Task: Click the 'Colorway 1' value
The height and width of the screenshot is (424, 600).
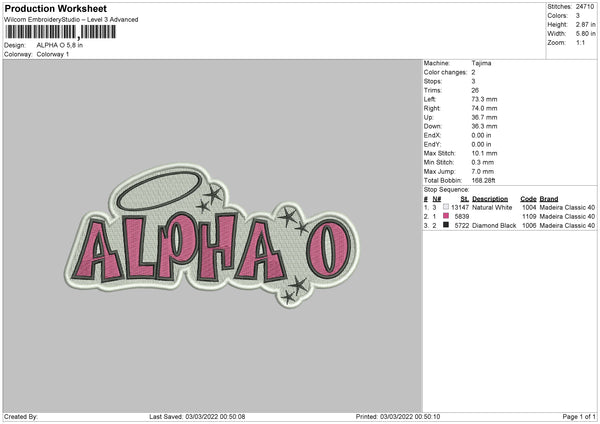Action: pyautogui.click(x=53, y=54)
